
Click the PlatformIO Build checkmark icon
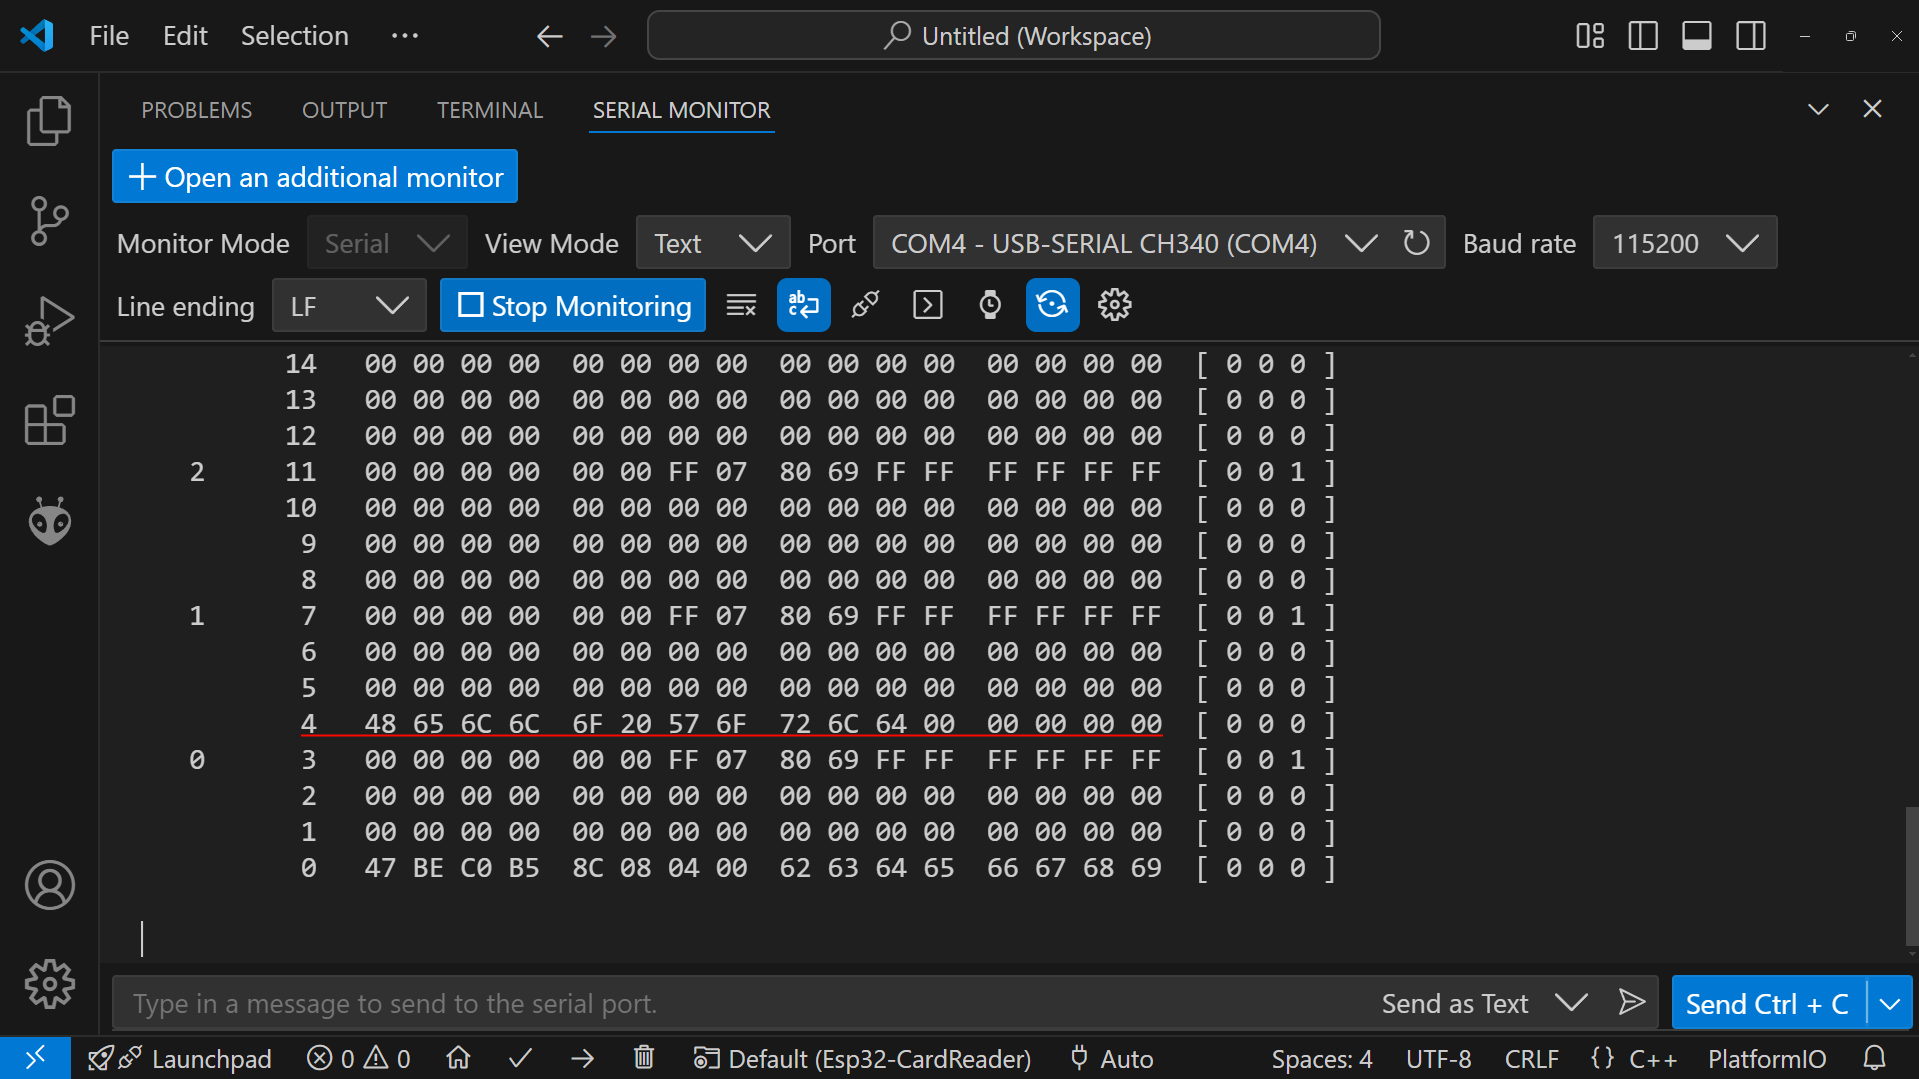point(520,1058)
